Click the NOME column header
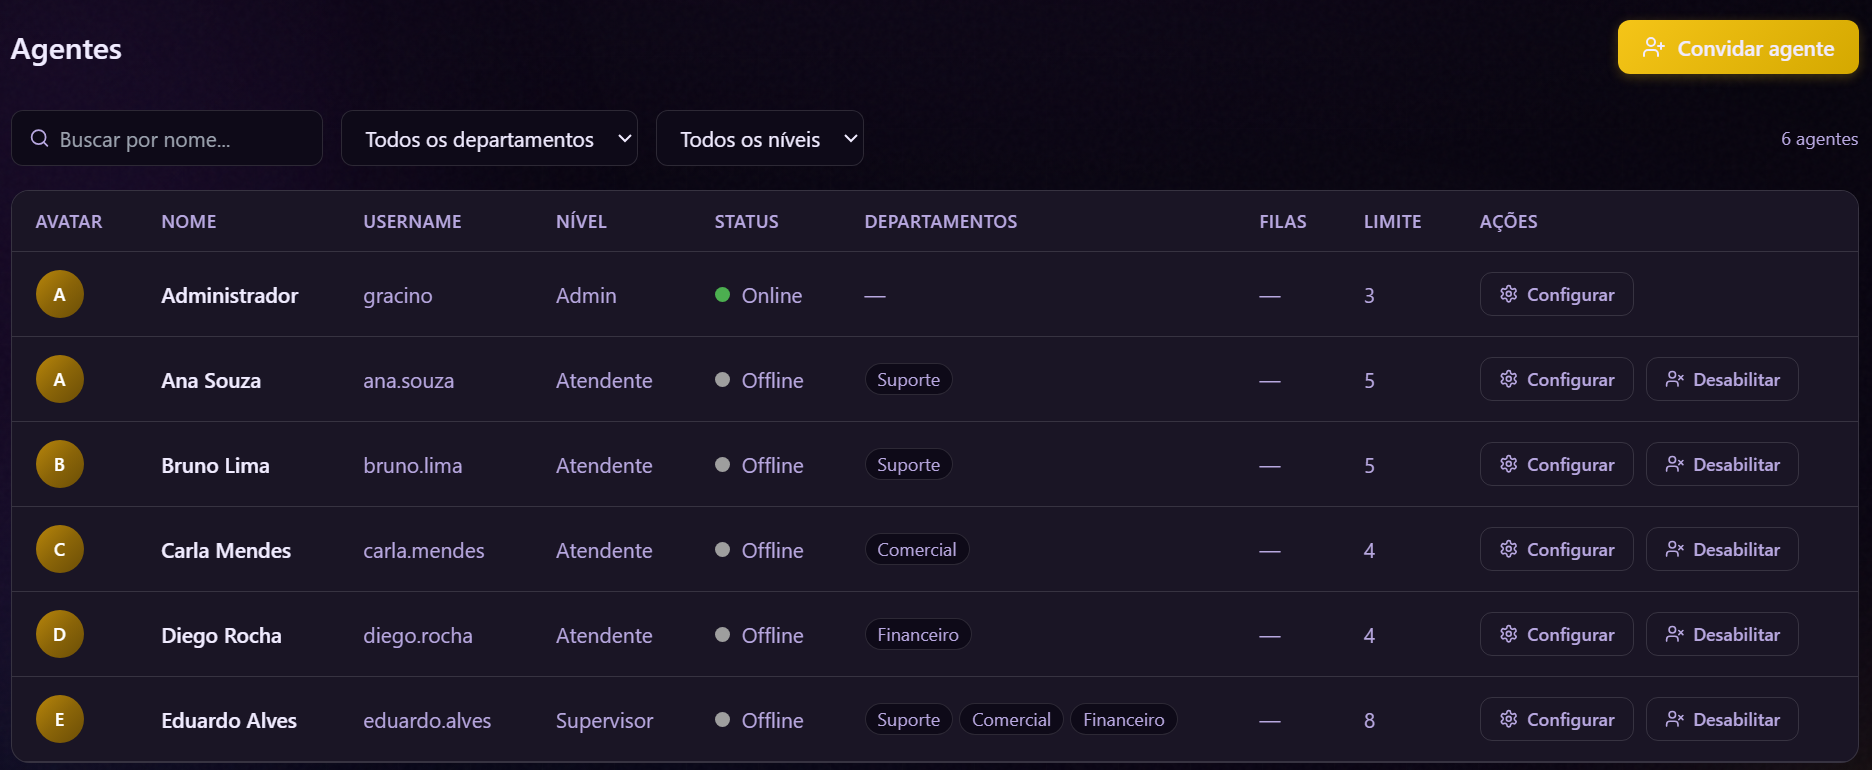 point(189,222)
